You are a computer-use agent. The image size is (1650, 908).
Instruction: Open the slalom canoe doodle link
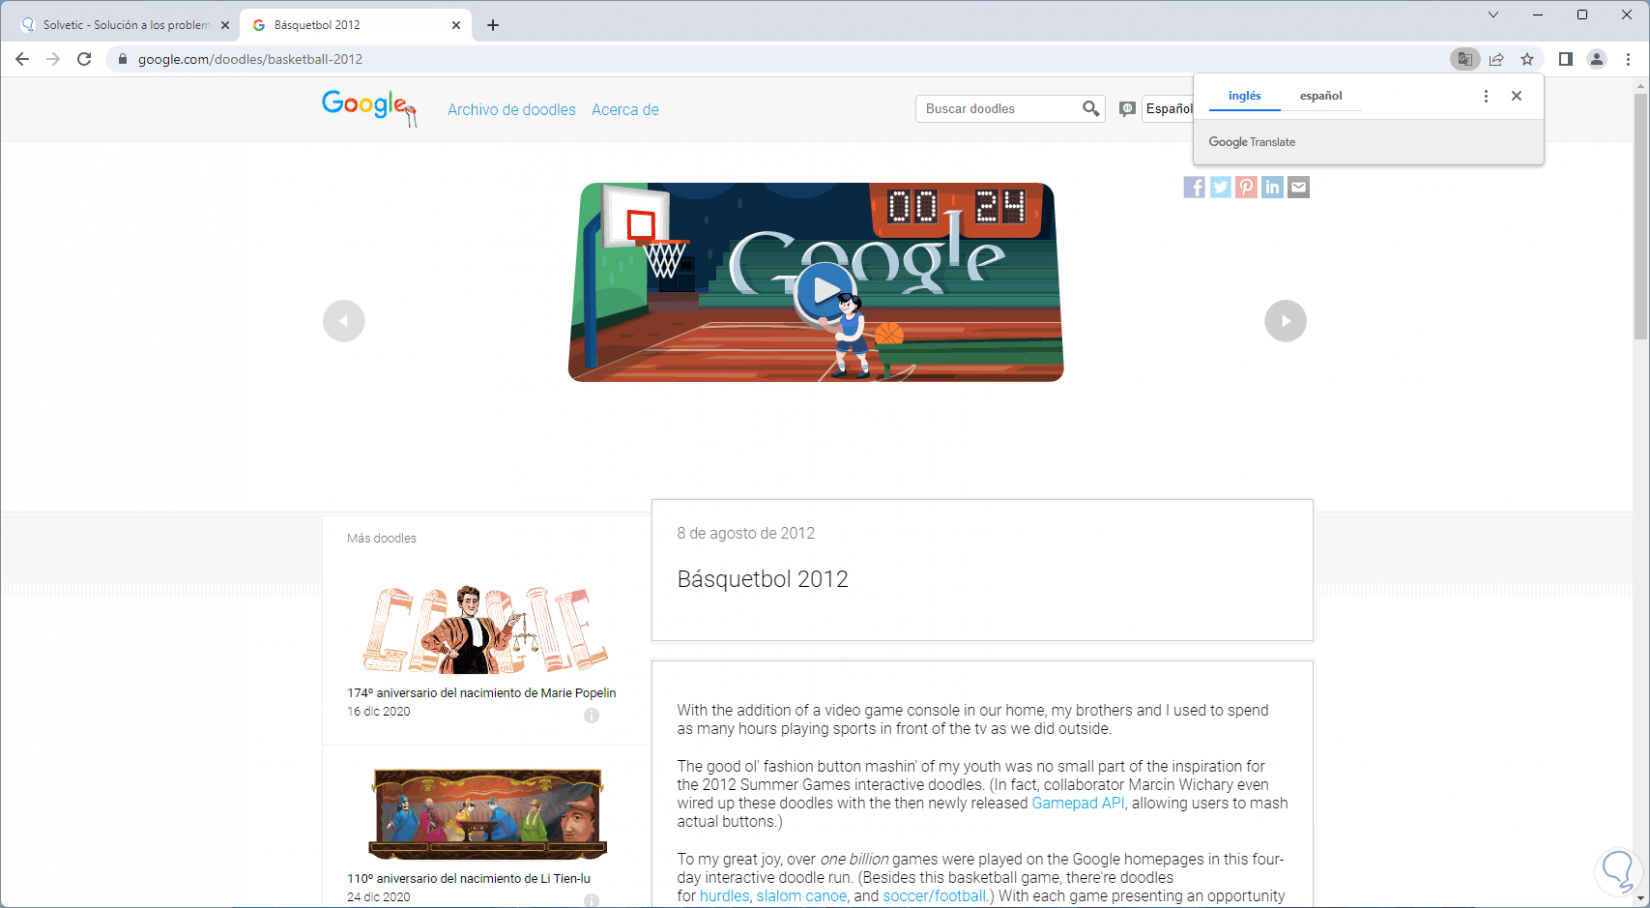[801, 896]
